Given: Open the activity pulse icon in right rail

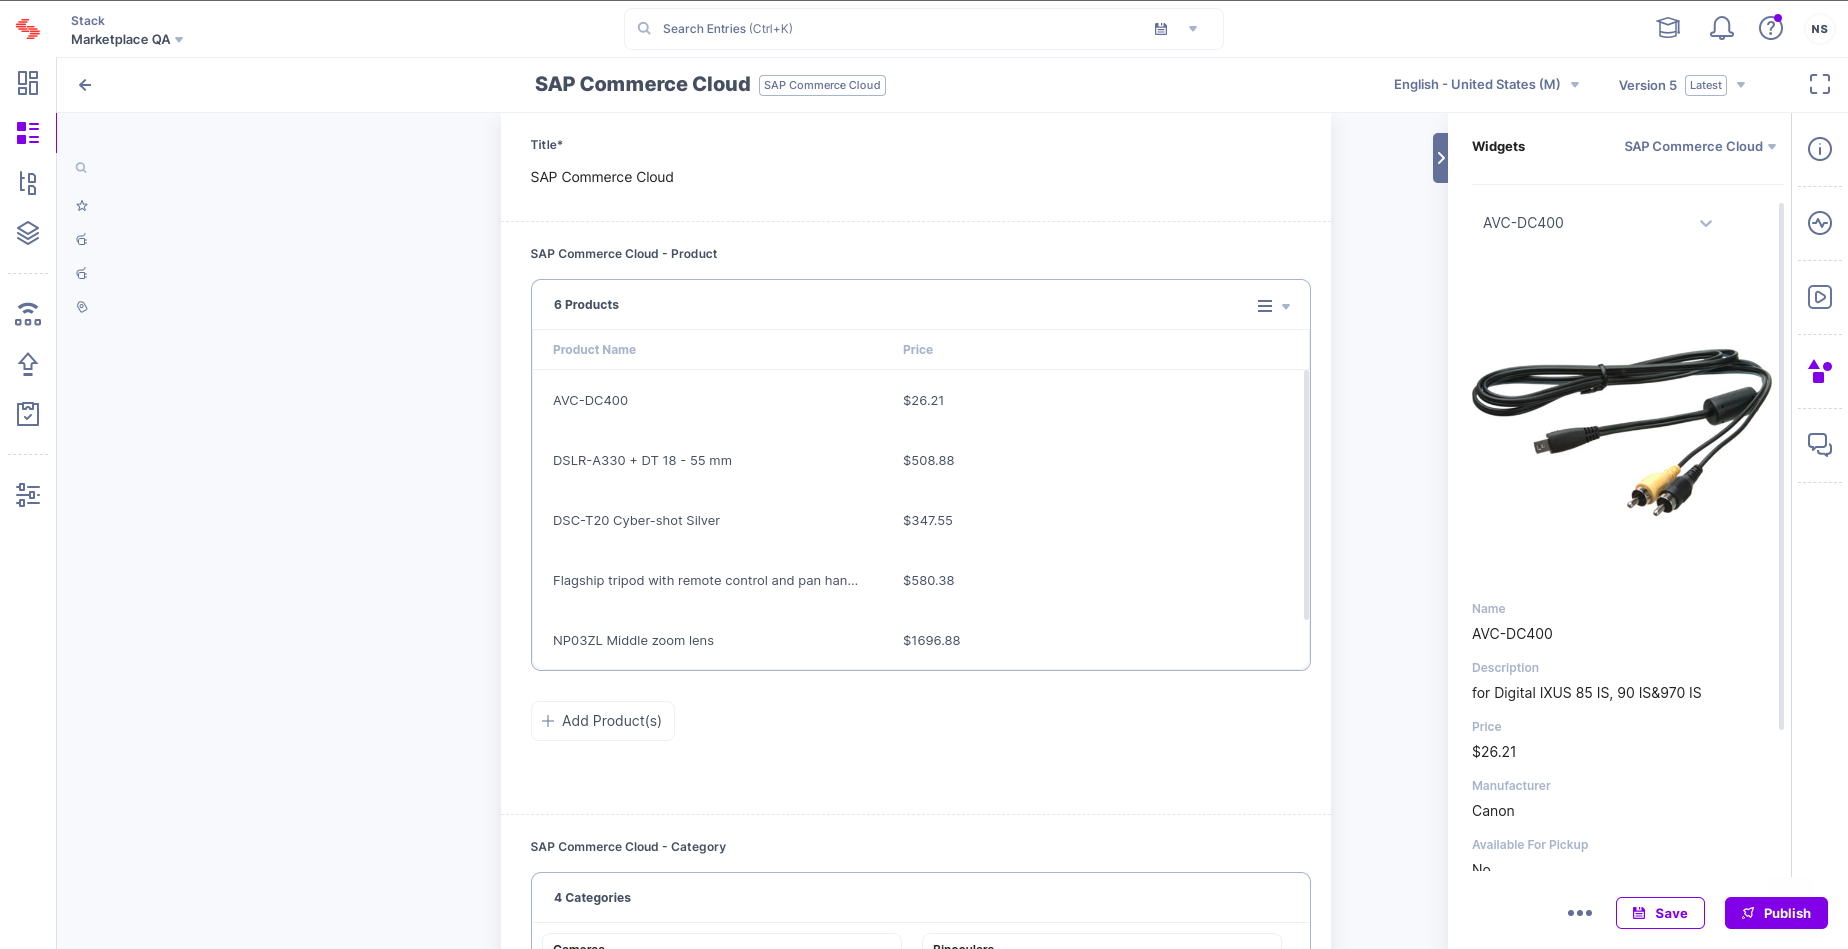Looking at the screenshot, I should pos(1820,223).
